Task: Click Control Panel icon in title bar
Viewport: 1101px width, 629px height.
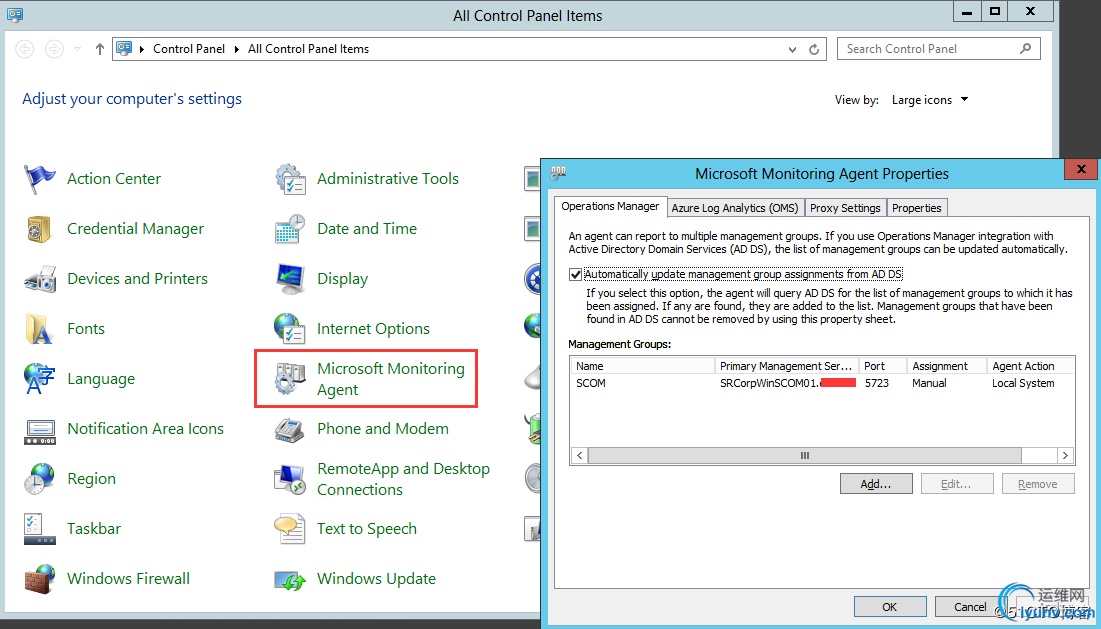Action: tap(14, 14)
